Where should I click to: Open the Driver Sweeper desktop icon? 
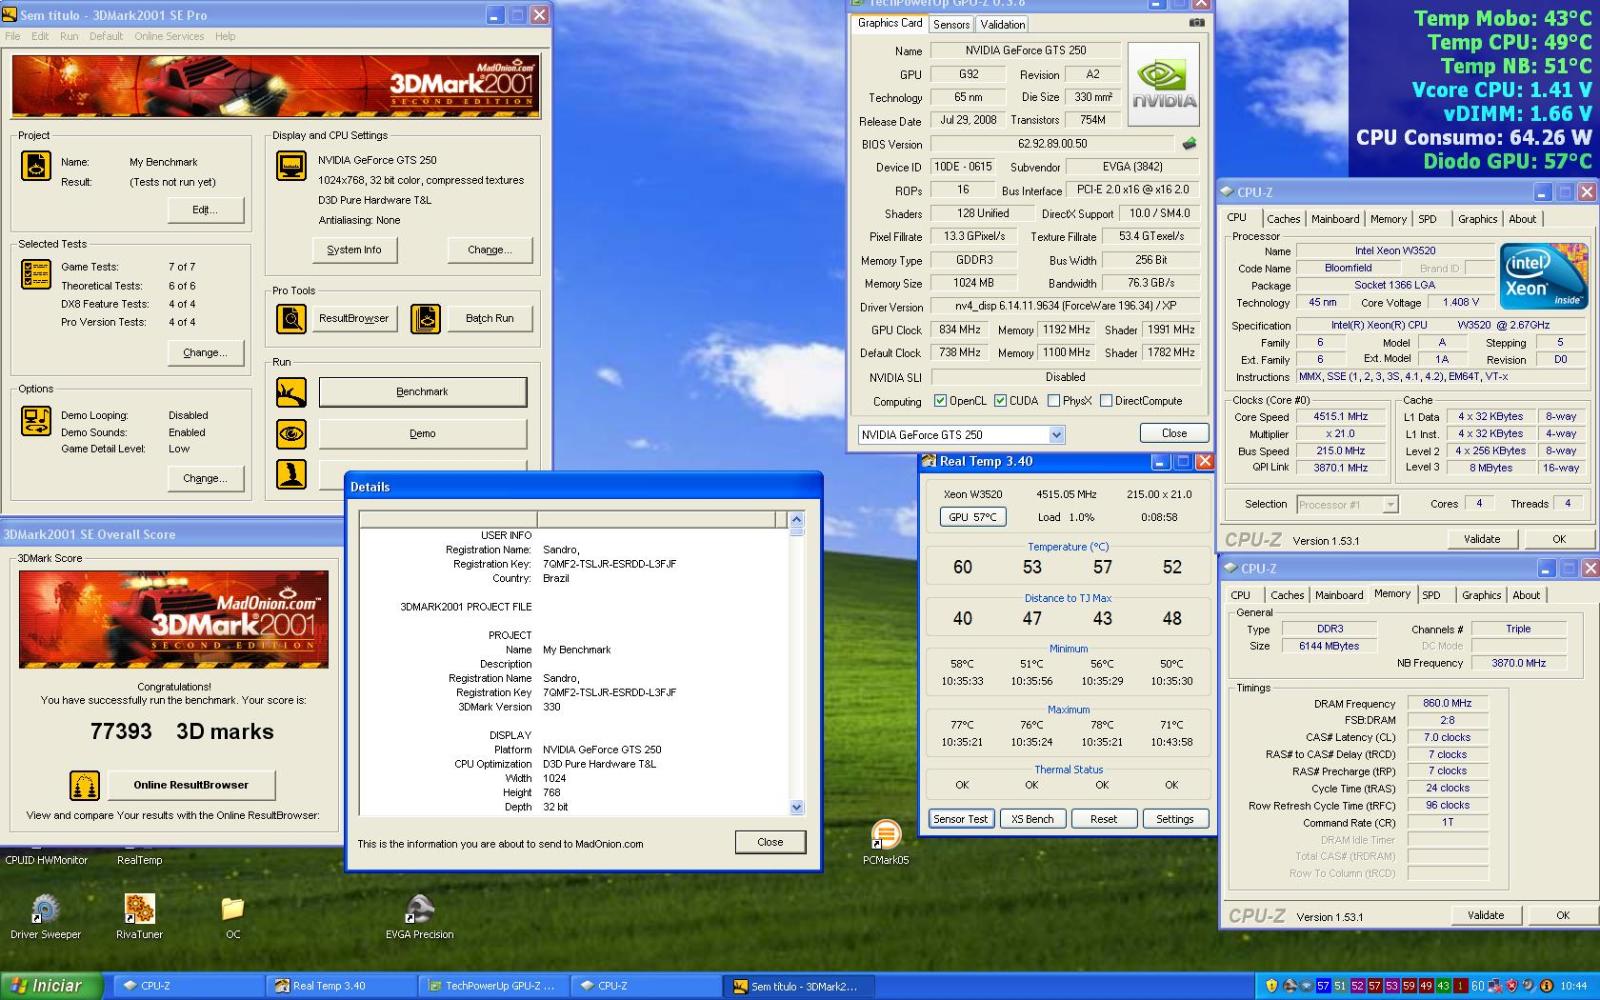45,917
